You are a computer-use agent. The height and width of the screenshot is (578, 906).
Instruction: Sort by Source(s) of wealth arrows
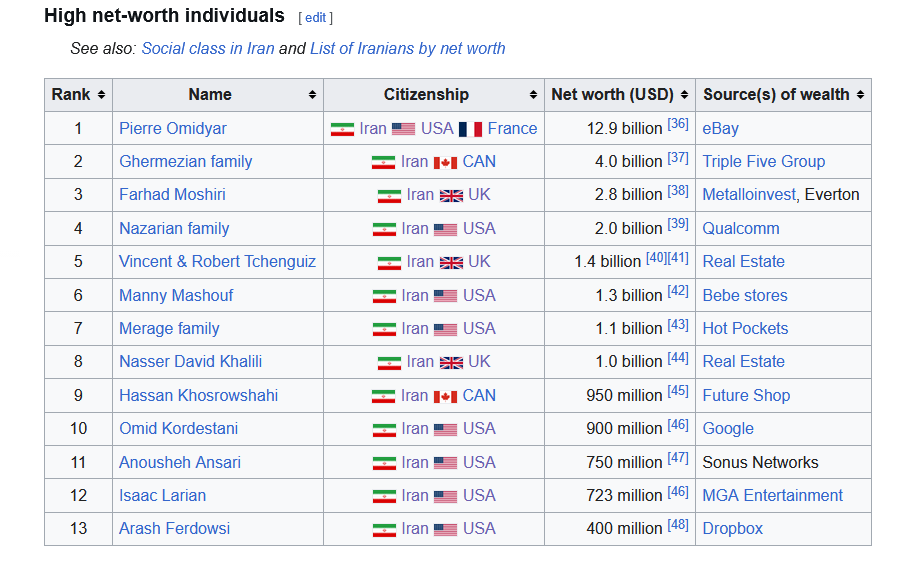(860, 95)
